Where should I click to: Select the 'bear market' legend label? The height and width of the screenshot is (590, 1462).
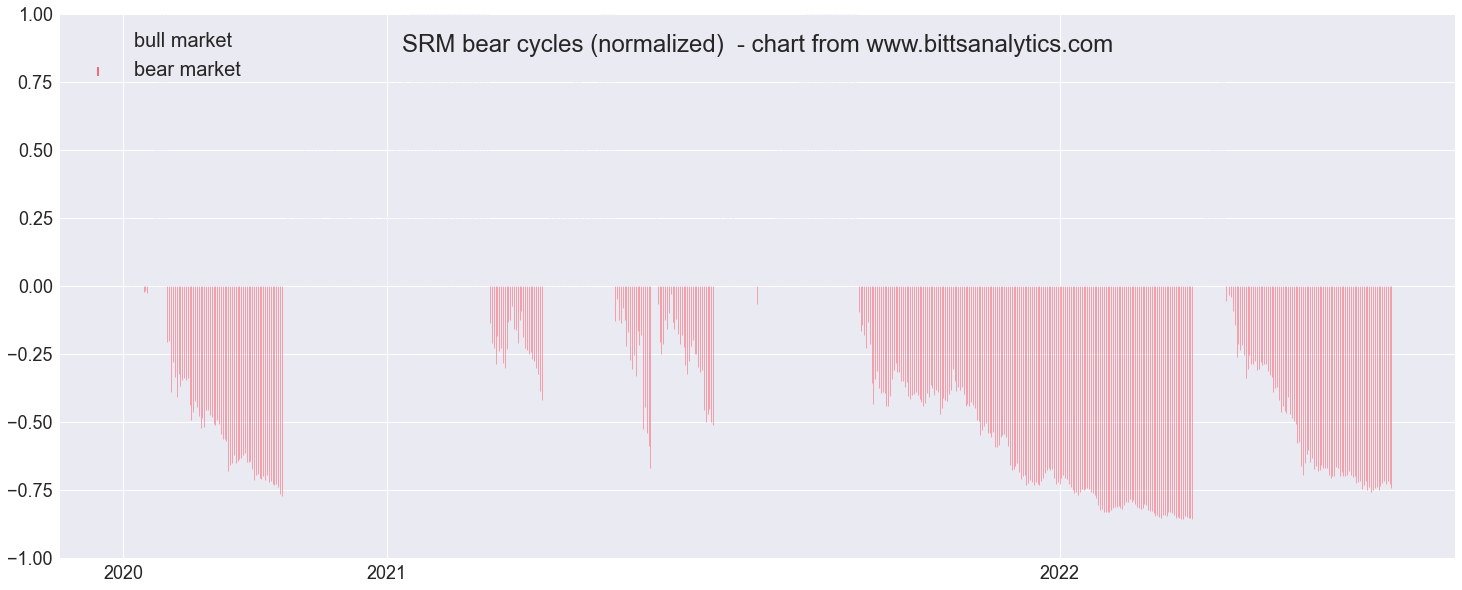(x=187, y=70)
